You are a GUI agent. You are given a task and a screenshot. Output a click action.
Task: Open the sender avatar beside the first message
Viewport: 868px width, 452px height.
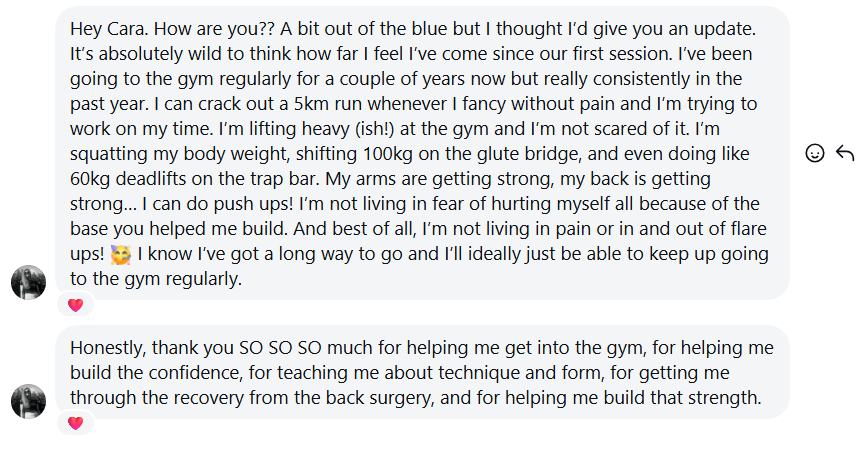point(28,282)
